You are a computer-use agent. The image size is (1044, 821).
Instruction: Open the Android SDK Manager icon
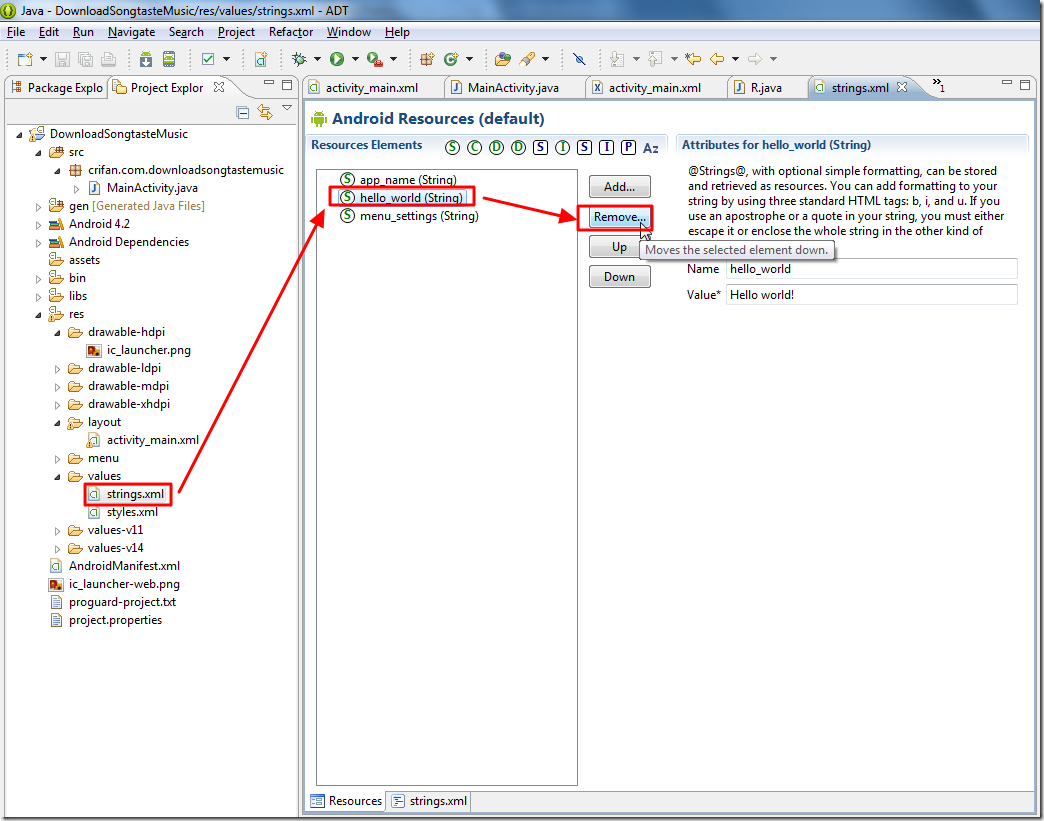click(x=146, y=59)
